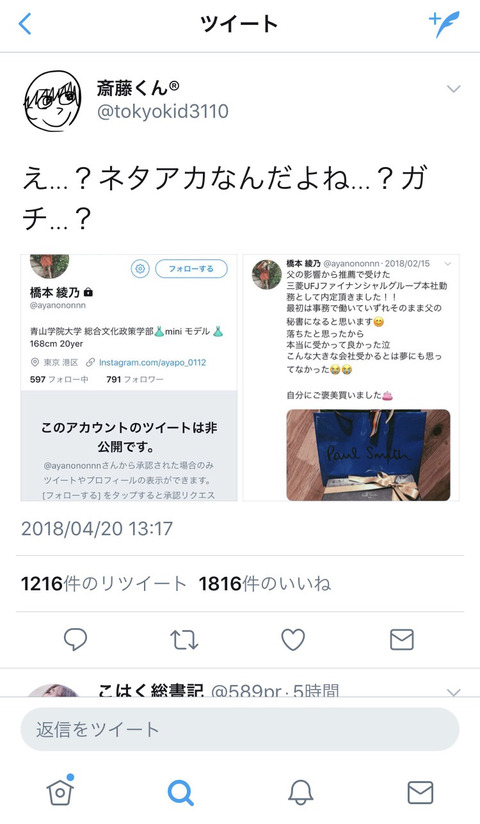Open notifications bell tab

click(301, 792)
